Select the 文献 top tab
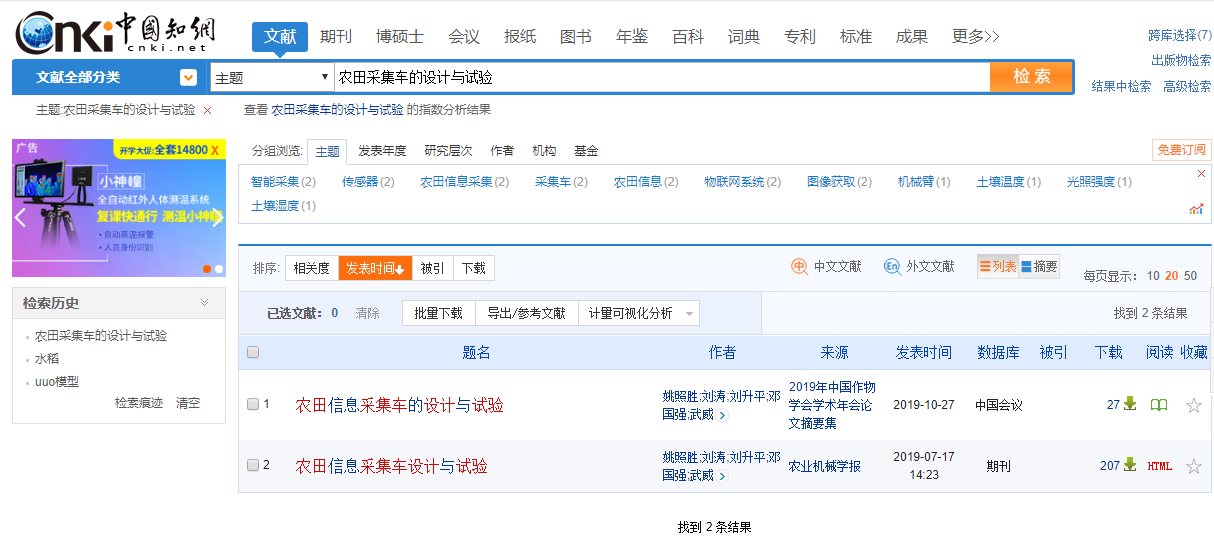The width and height of the screenshot is (1214, 539). click(280, 37)
